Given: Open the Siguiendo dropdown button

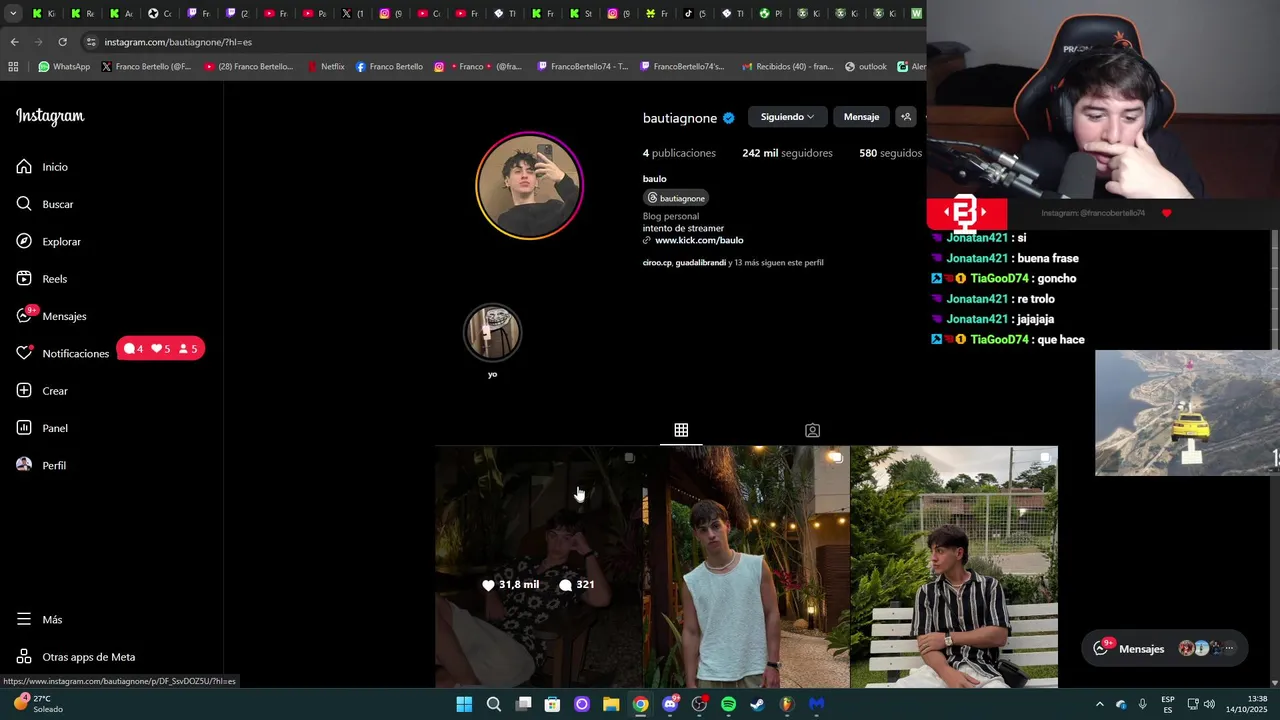Looking at the screenshot, I should tap(787, 117).
